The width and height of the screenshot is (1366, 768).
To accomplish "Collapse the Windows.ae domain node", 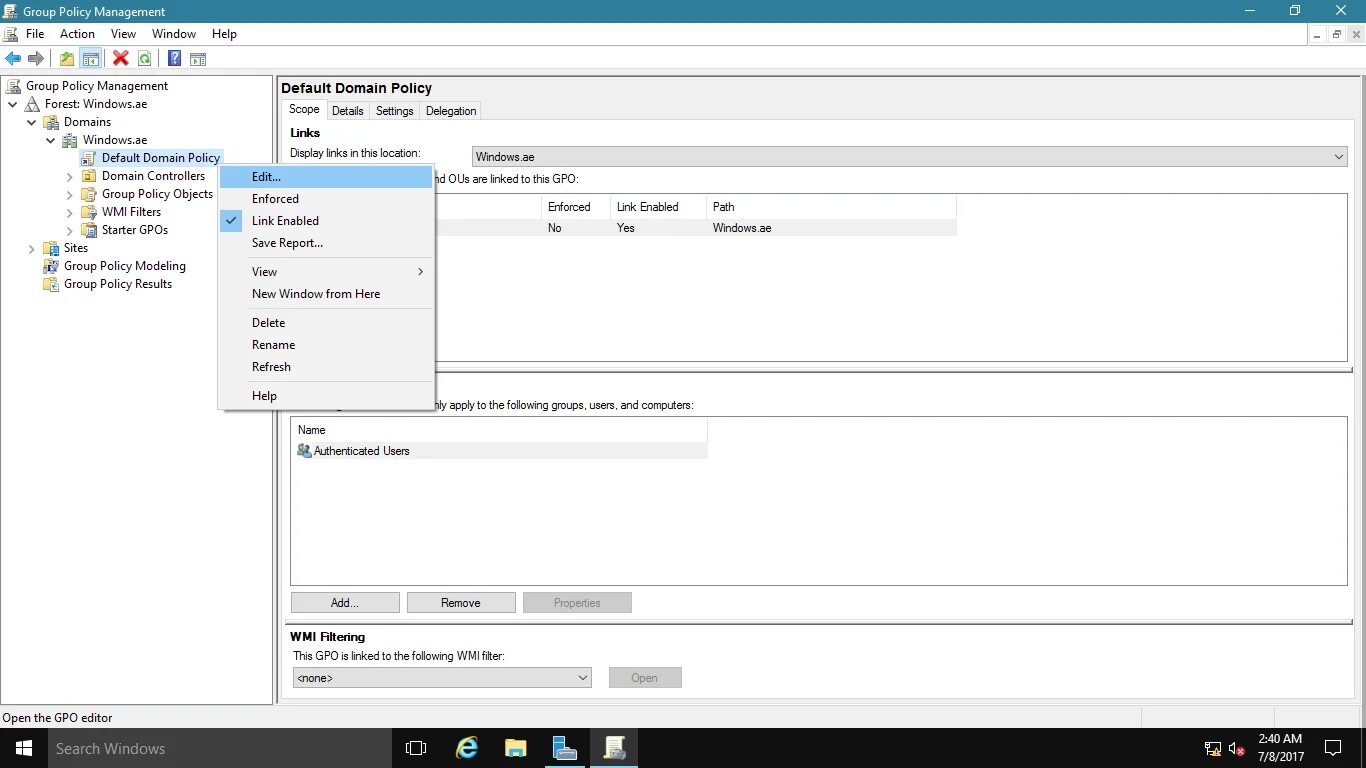I will [x=51, y=140].
